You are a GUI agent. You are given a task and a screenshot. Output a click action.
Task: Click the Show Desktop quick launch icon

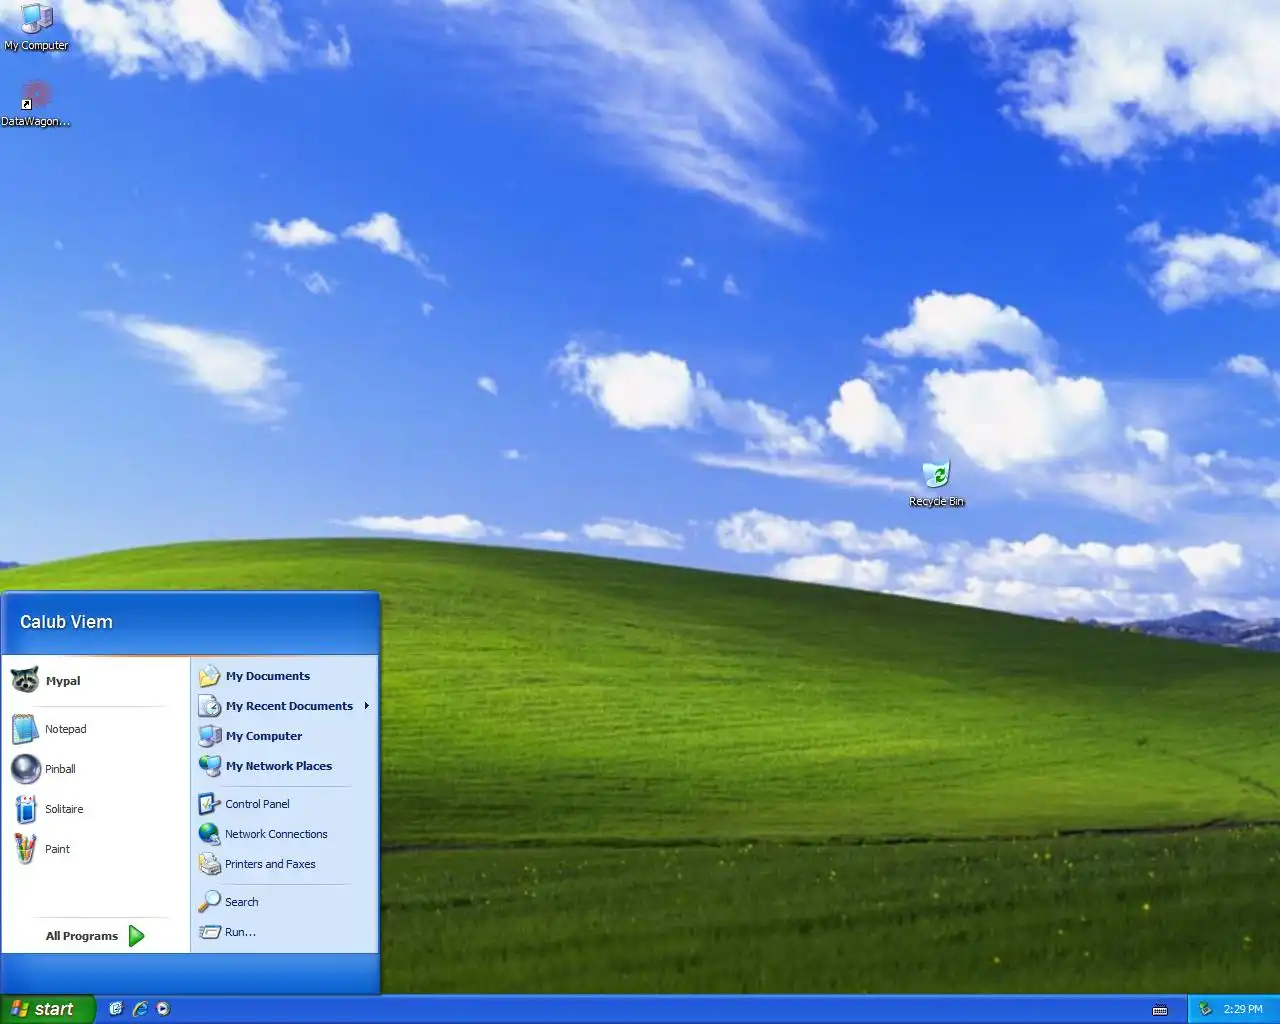click(x=116, y=1009)
